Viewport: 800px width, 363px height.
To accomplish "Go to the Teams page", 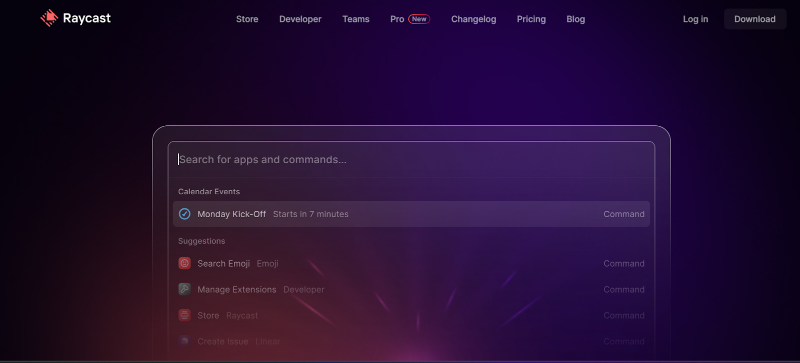I will tap(356, 19).
